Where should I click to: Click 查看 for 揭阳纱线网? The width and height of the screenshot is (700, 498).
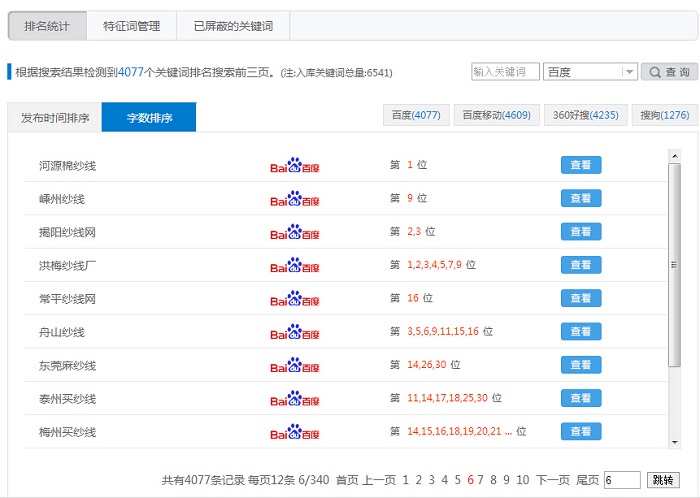pos(580,231)
